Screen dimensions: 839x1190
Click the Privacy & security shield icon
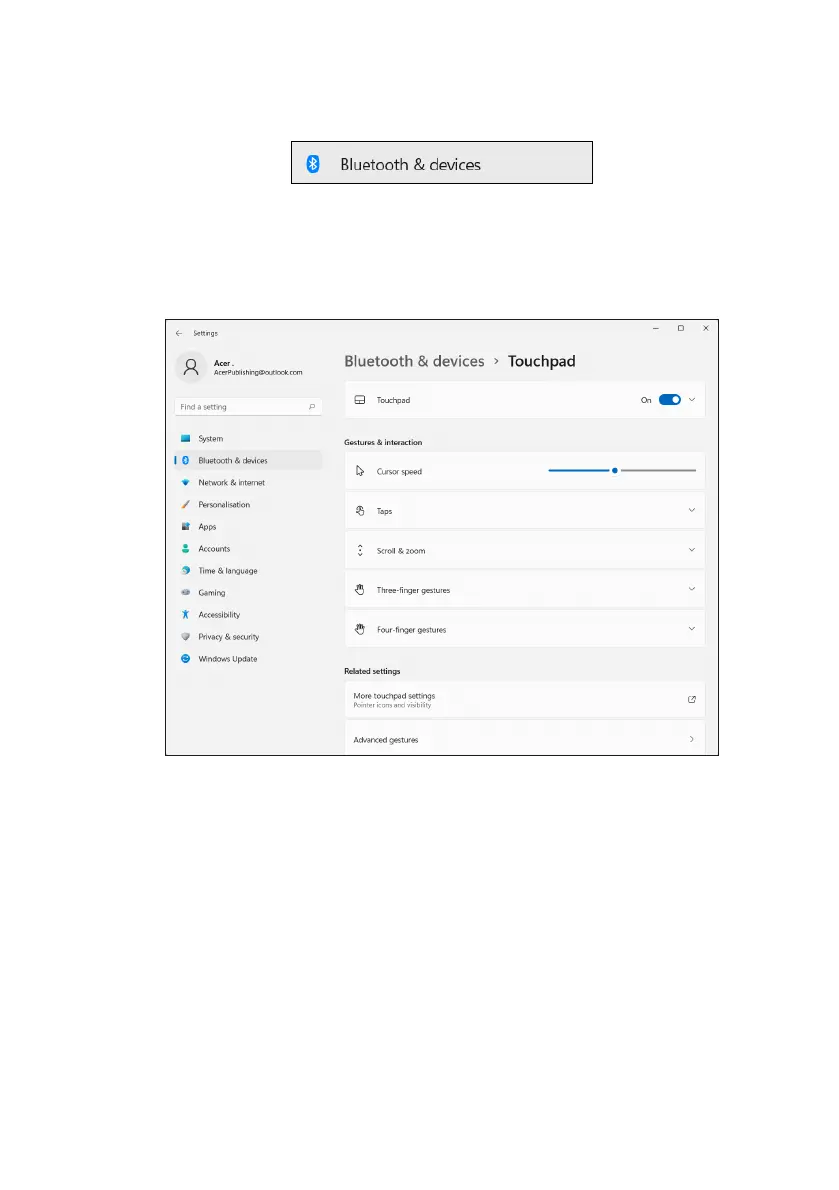point(186,637)
